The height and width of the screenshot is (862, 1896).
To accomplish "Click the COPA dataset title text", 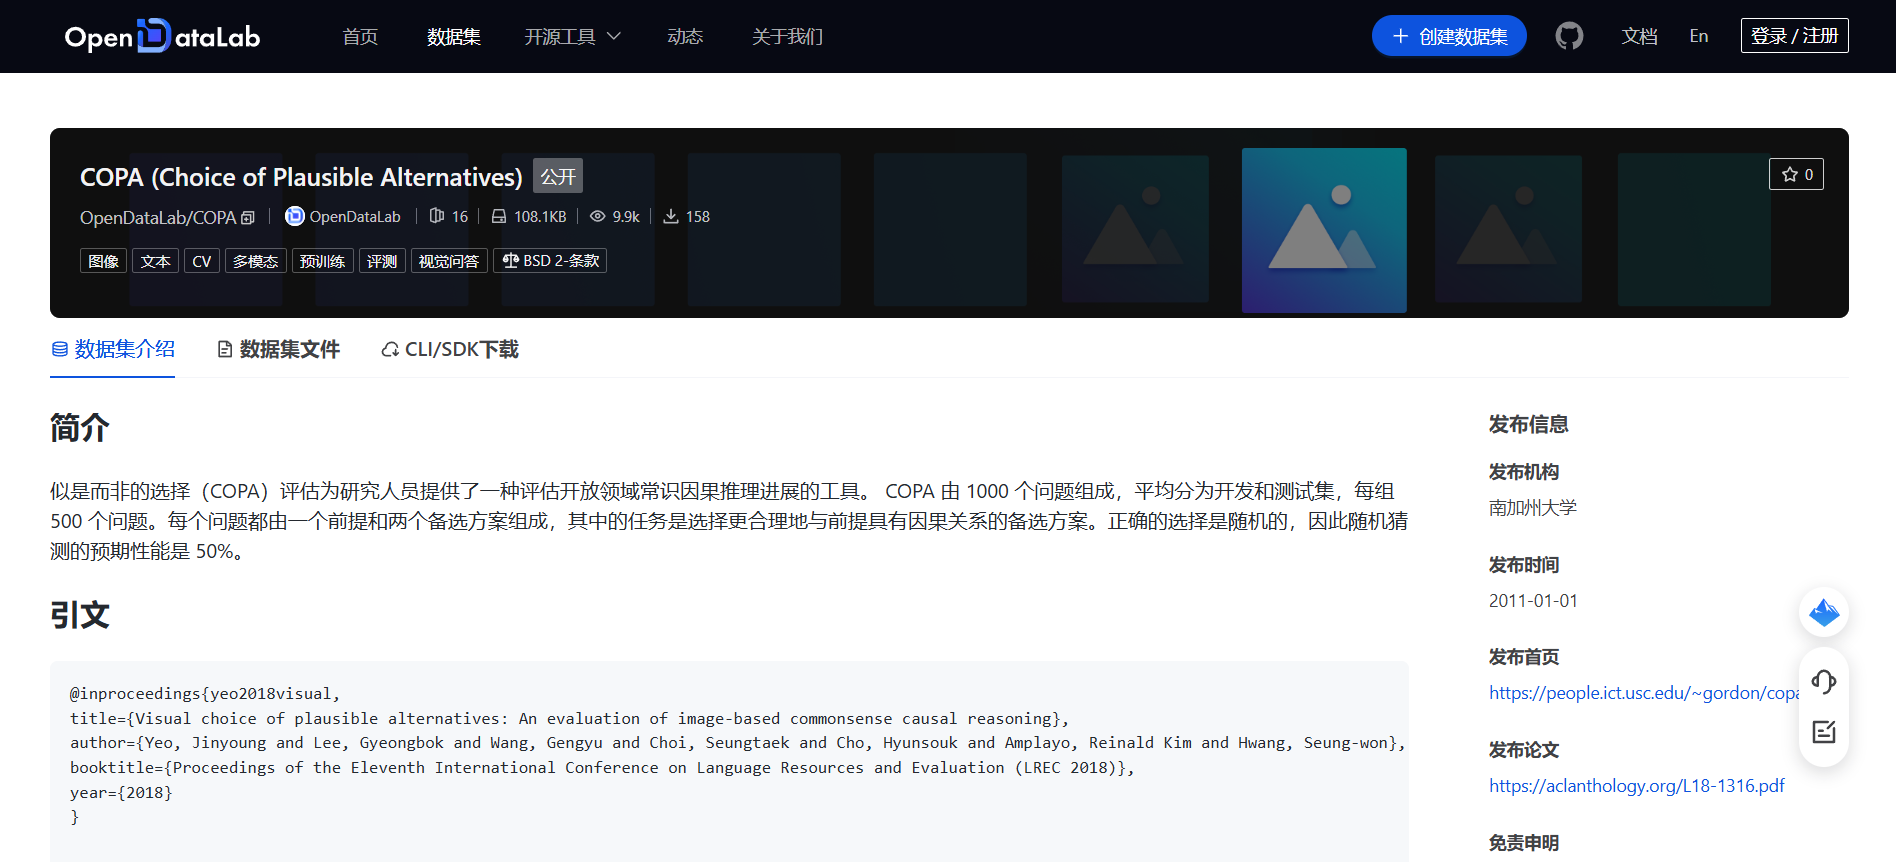I will coord(301,177).
